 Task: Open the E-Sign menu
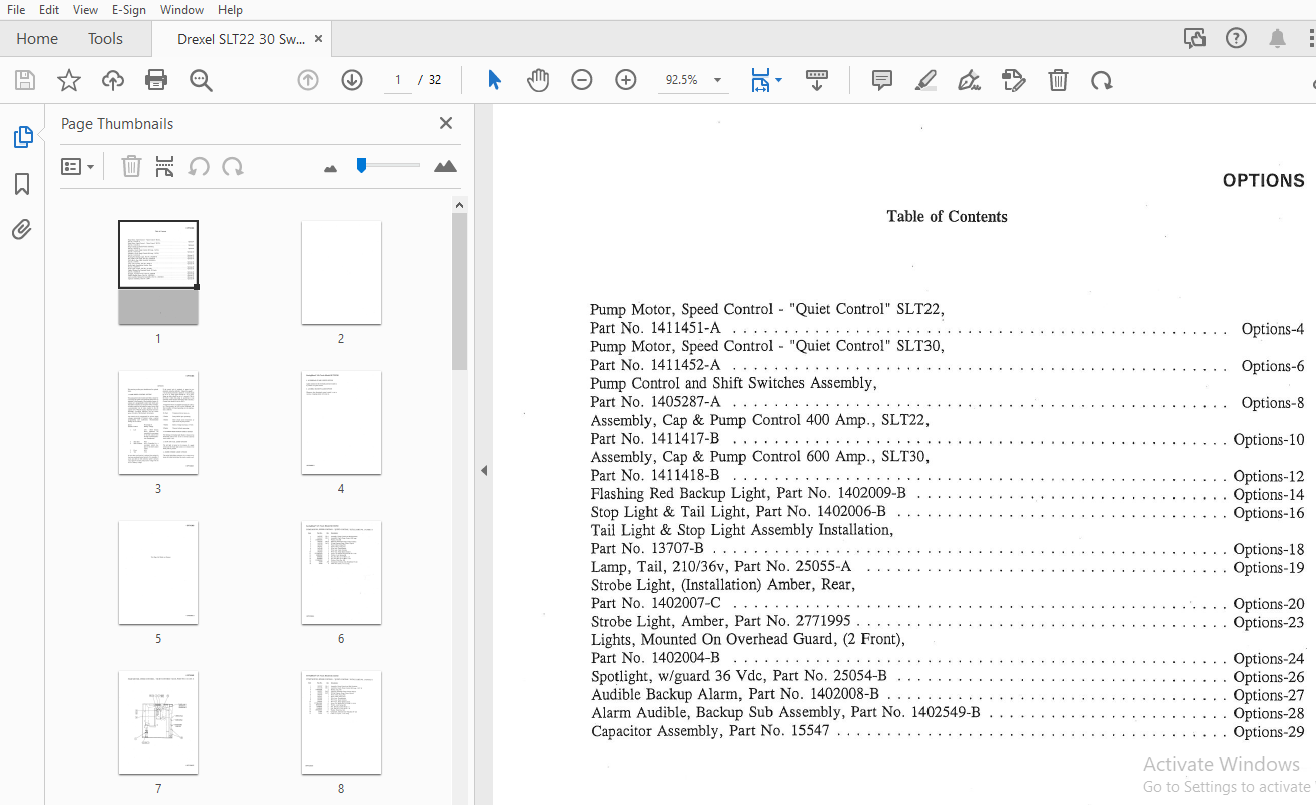[129, 9]
